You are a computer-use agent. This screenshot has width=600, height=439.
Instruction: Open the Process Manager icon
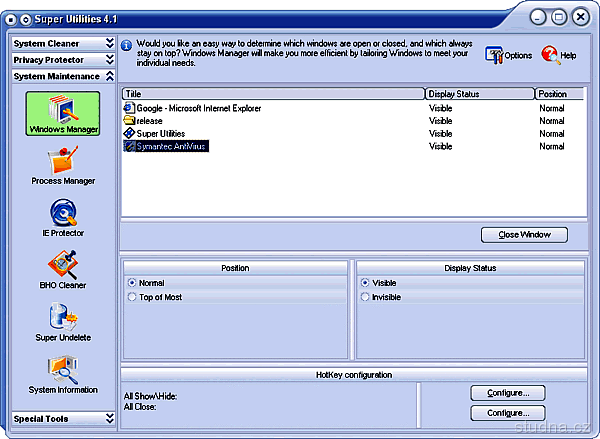pyautogui.click(x=62, y=165)
